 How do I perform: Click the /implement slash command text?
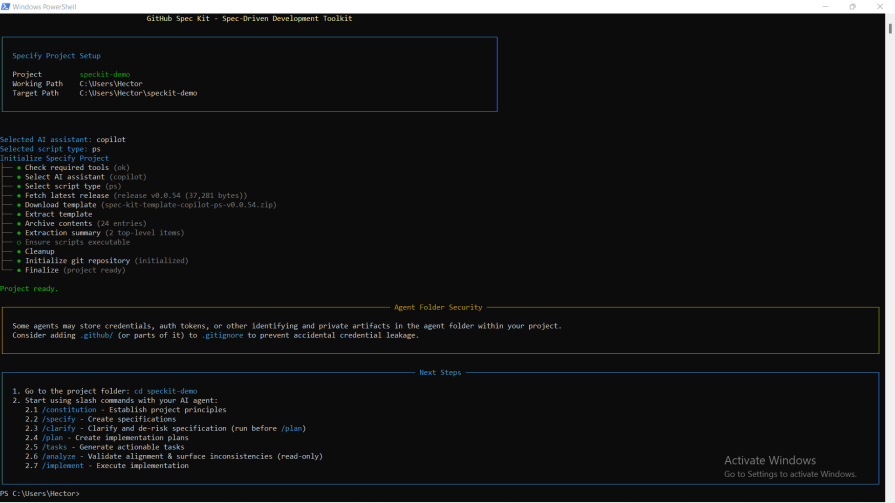66,466
